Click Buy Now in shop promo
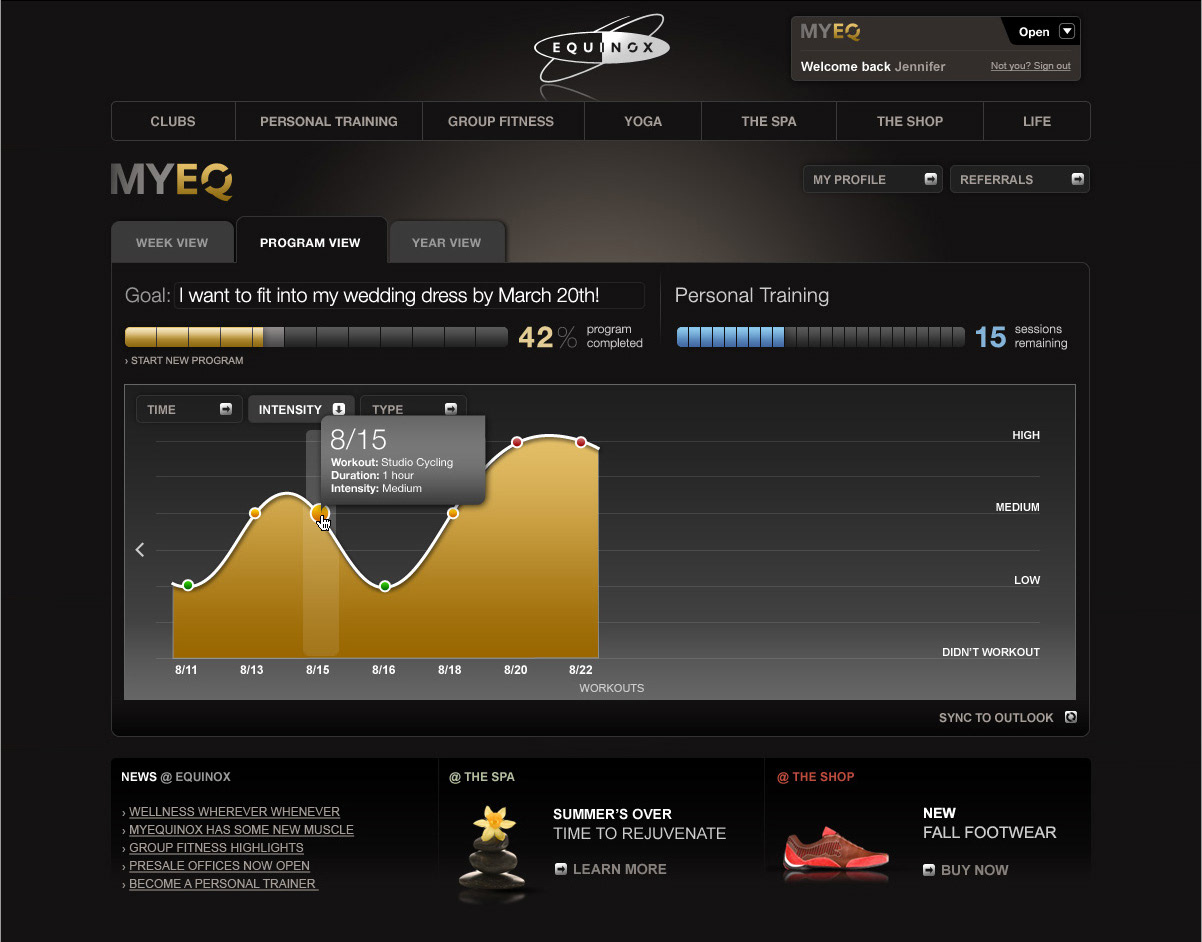 pyautogui.click(x=966, y=870)
